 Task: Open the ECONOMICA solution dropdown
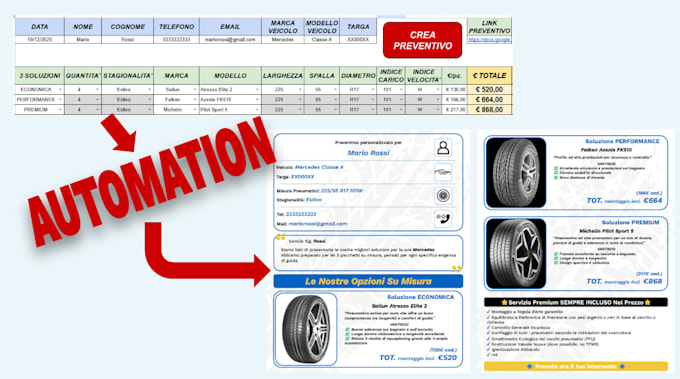(x=60, y=89)
